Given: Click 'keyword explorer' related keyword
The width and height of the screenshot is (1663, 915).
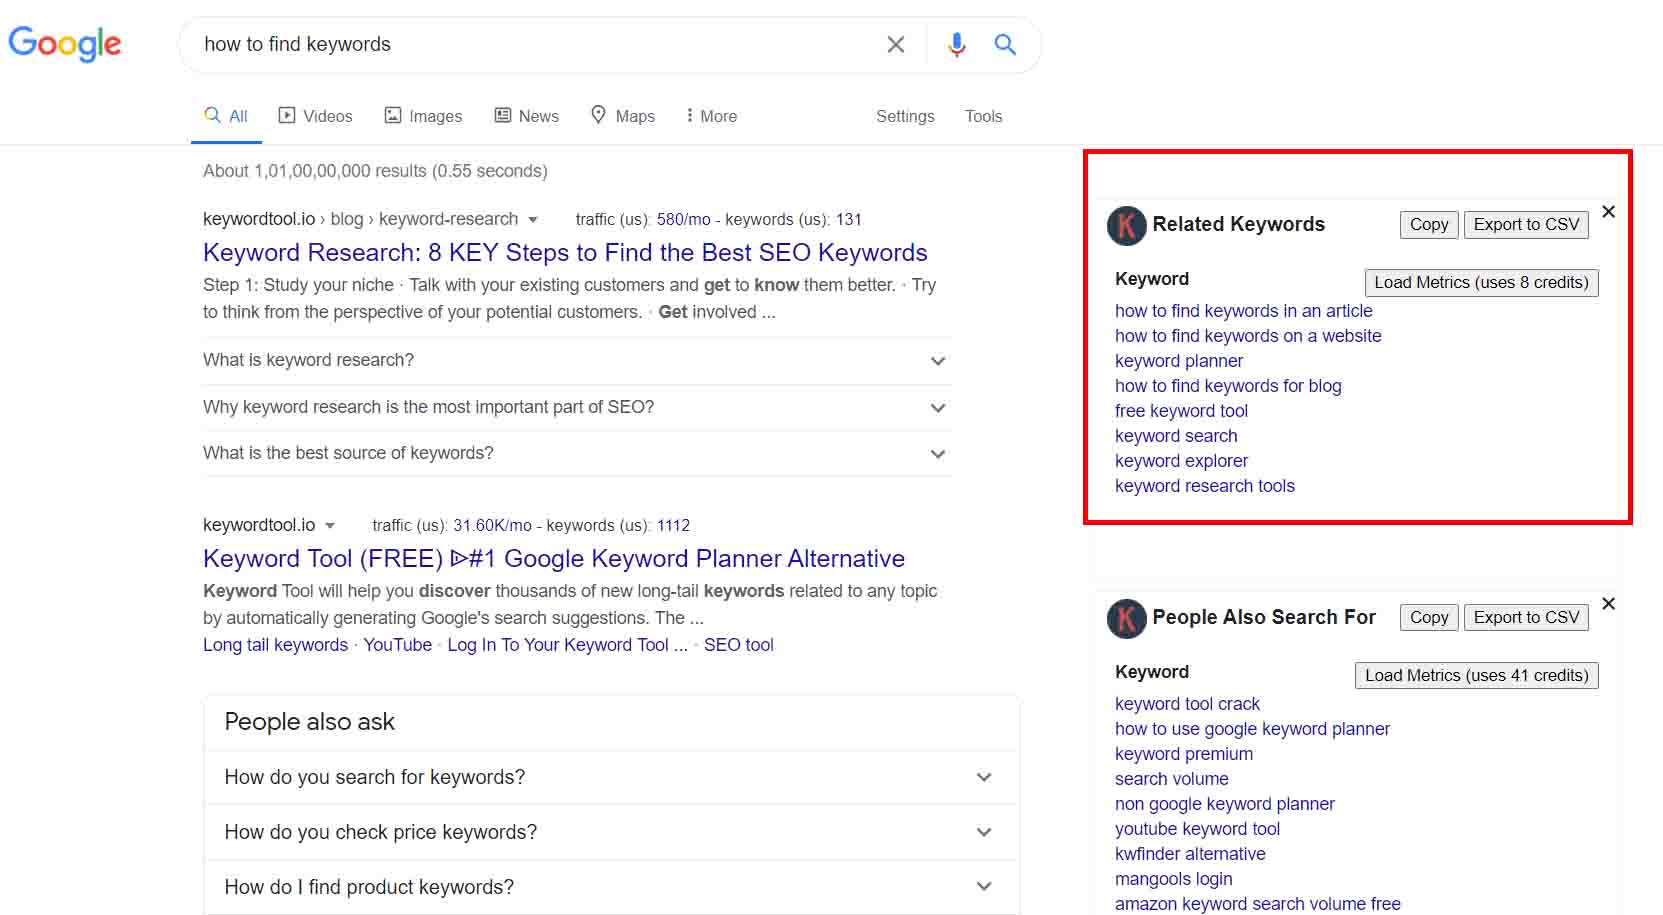Looking at the screenshot, I should [1181, 461].
